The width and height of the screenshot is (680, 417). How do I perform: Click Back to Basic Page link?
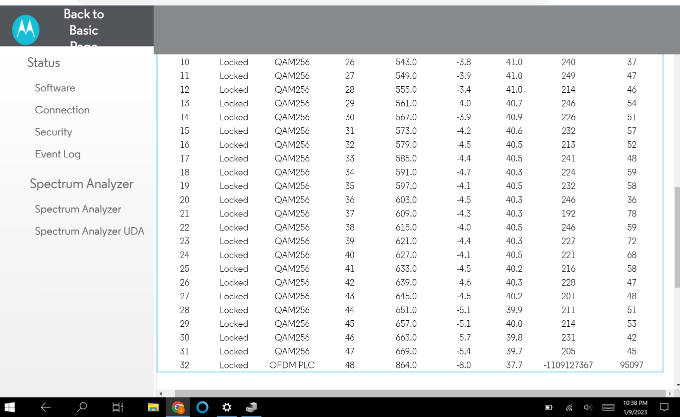[83, 30]
